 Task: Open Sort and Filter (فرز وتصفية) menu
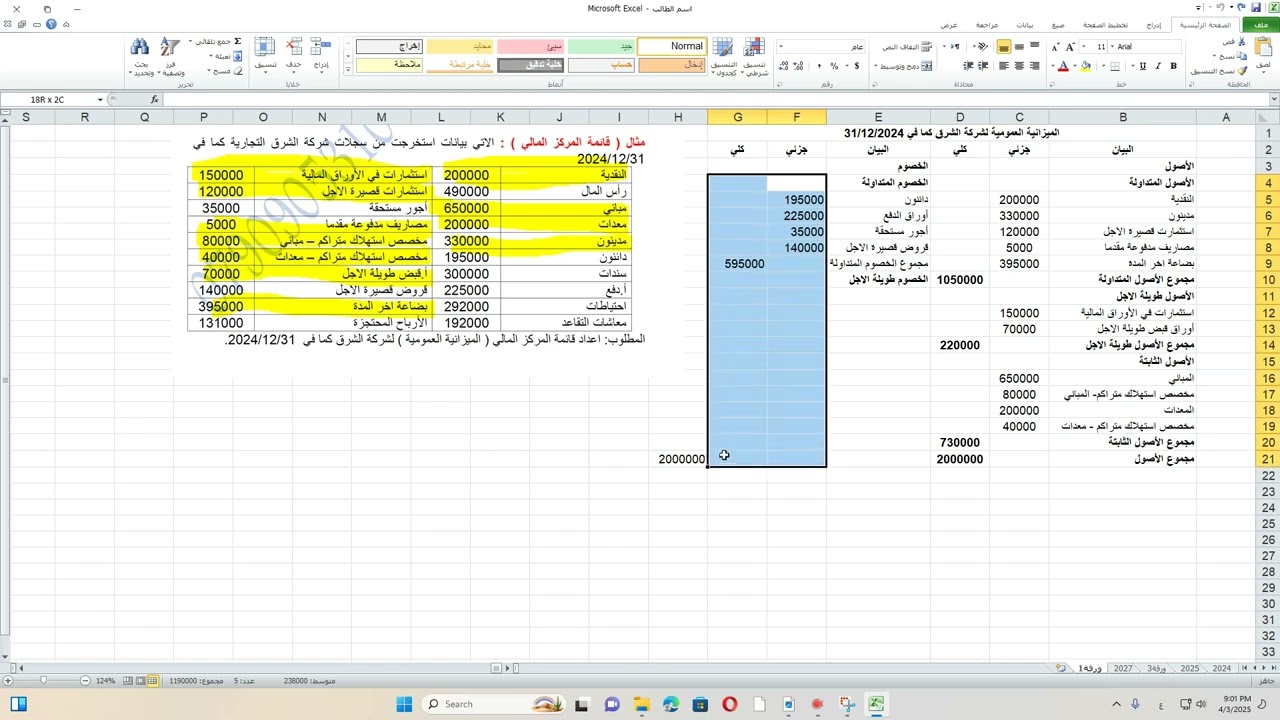171,56
